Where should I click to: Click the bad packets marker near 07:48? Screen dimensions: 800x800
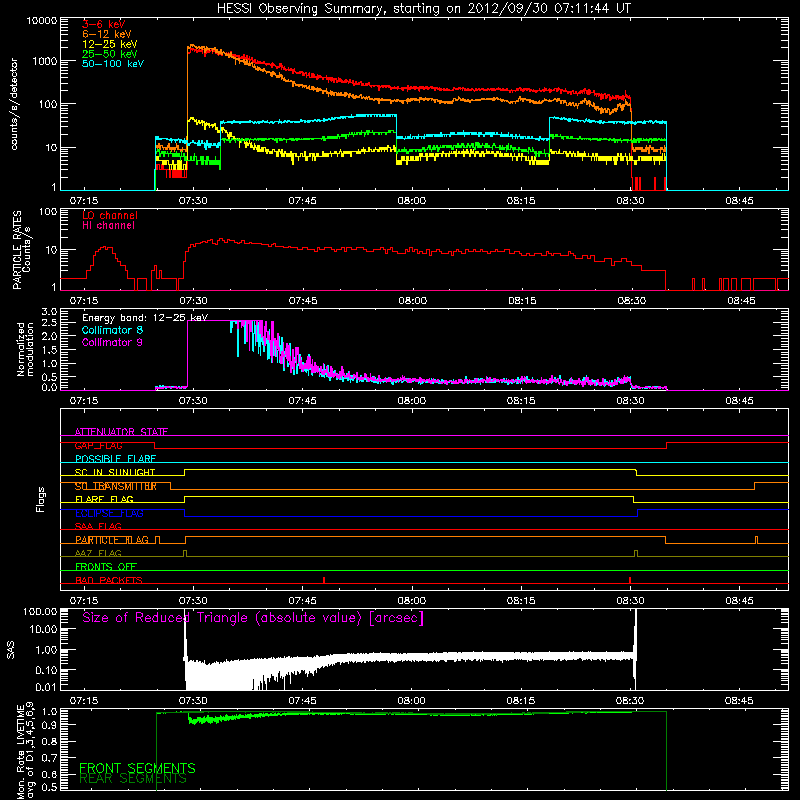click(x=324, y=580)
